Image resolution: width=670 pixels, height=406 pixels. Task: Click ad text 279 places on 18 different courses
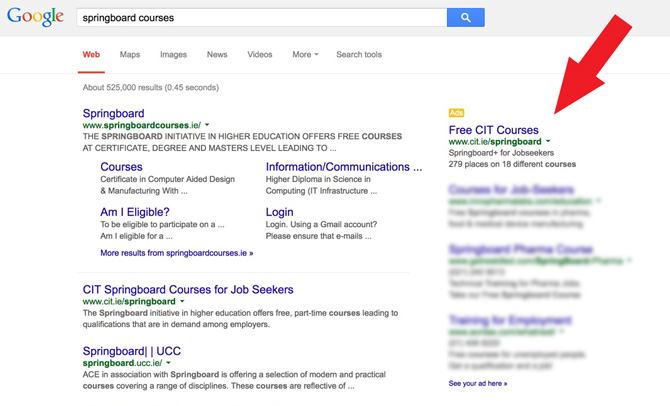[x=512, y=164]
